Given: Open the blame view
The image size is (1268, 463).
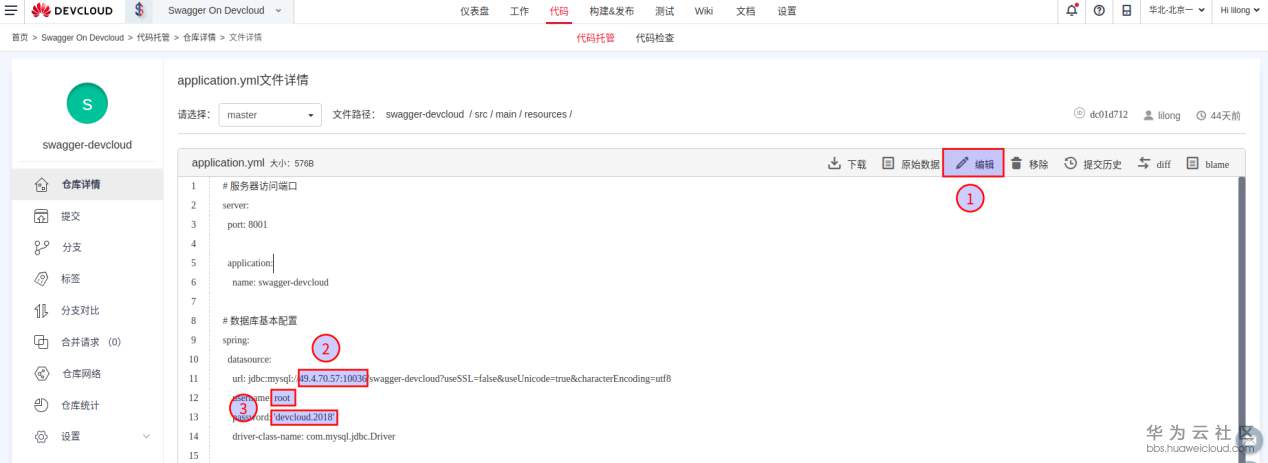Looking at the screenshot, I should coord(1208,164).
